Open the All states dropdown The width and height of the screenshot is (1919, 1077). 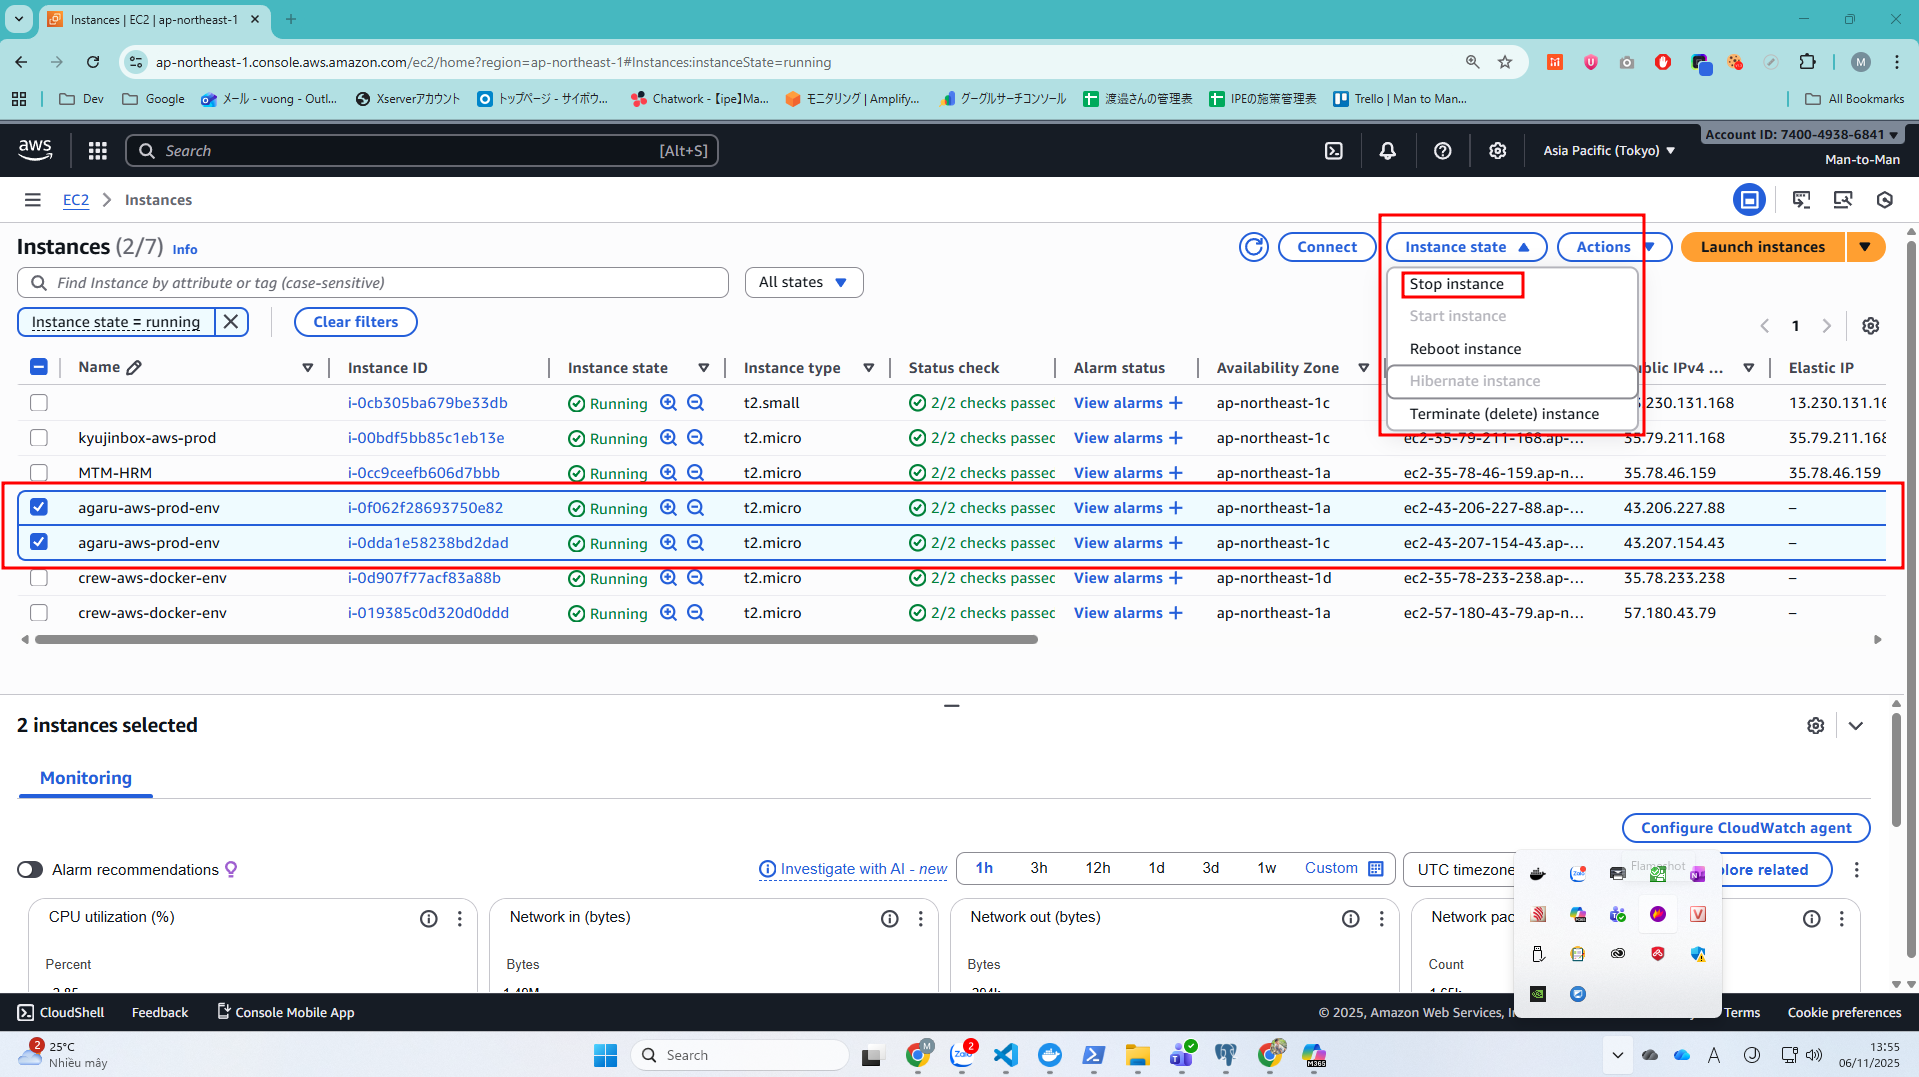(803, 283)
